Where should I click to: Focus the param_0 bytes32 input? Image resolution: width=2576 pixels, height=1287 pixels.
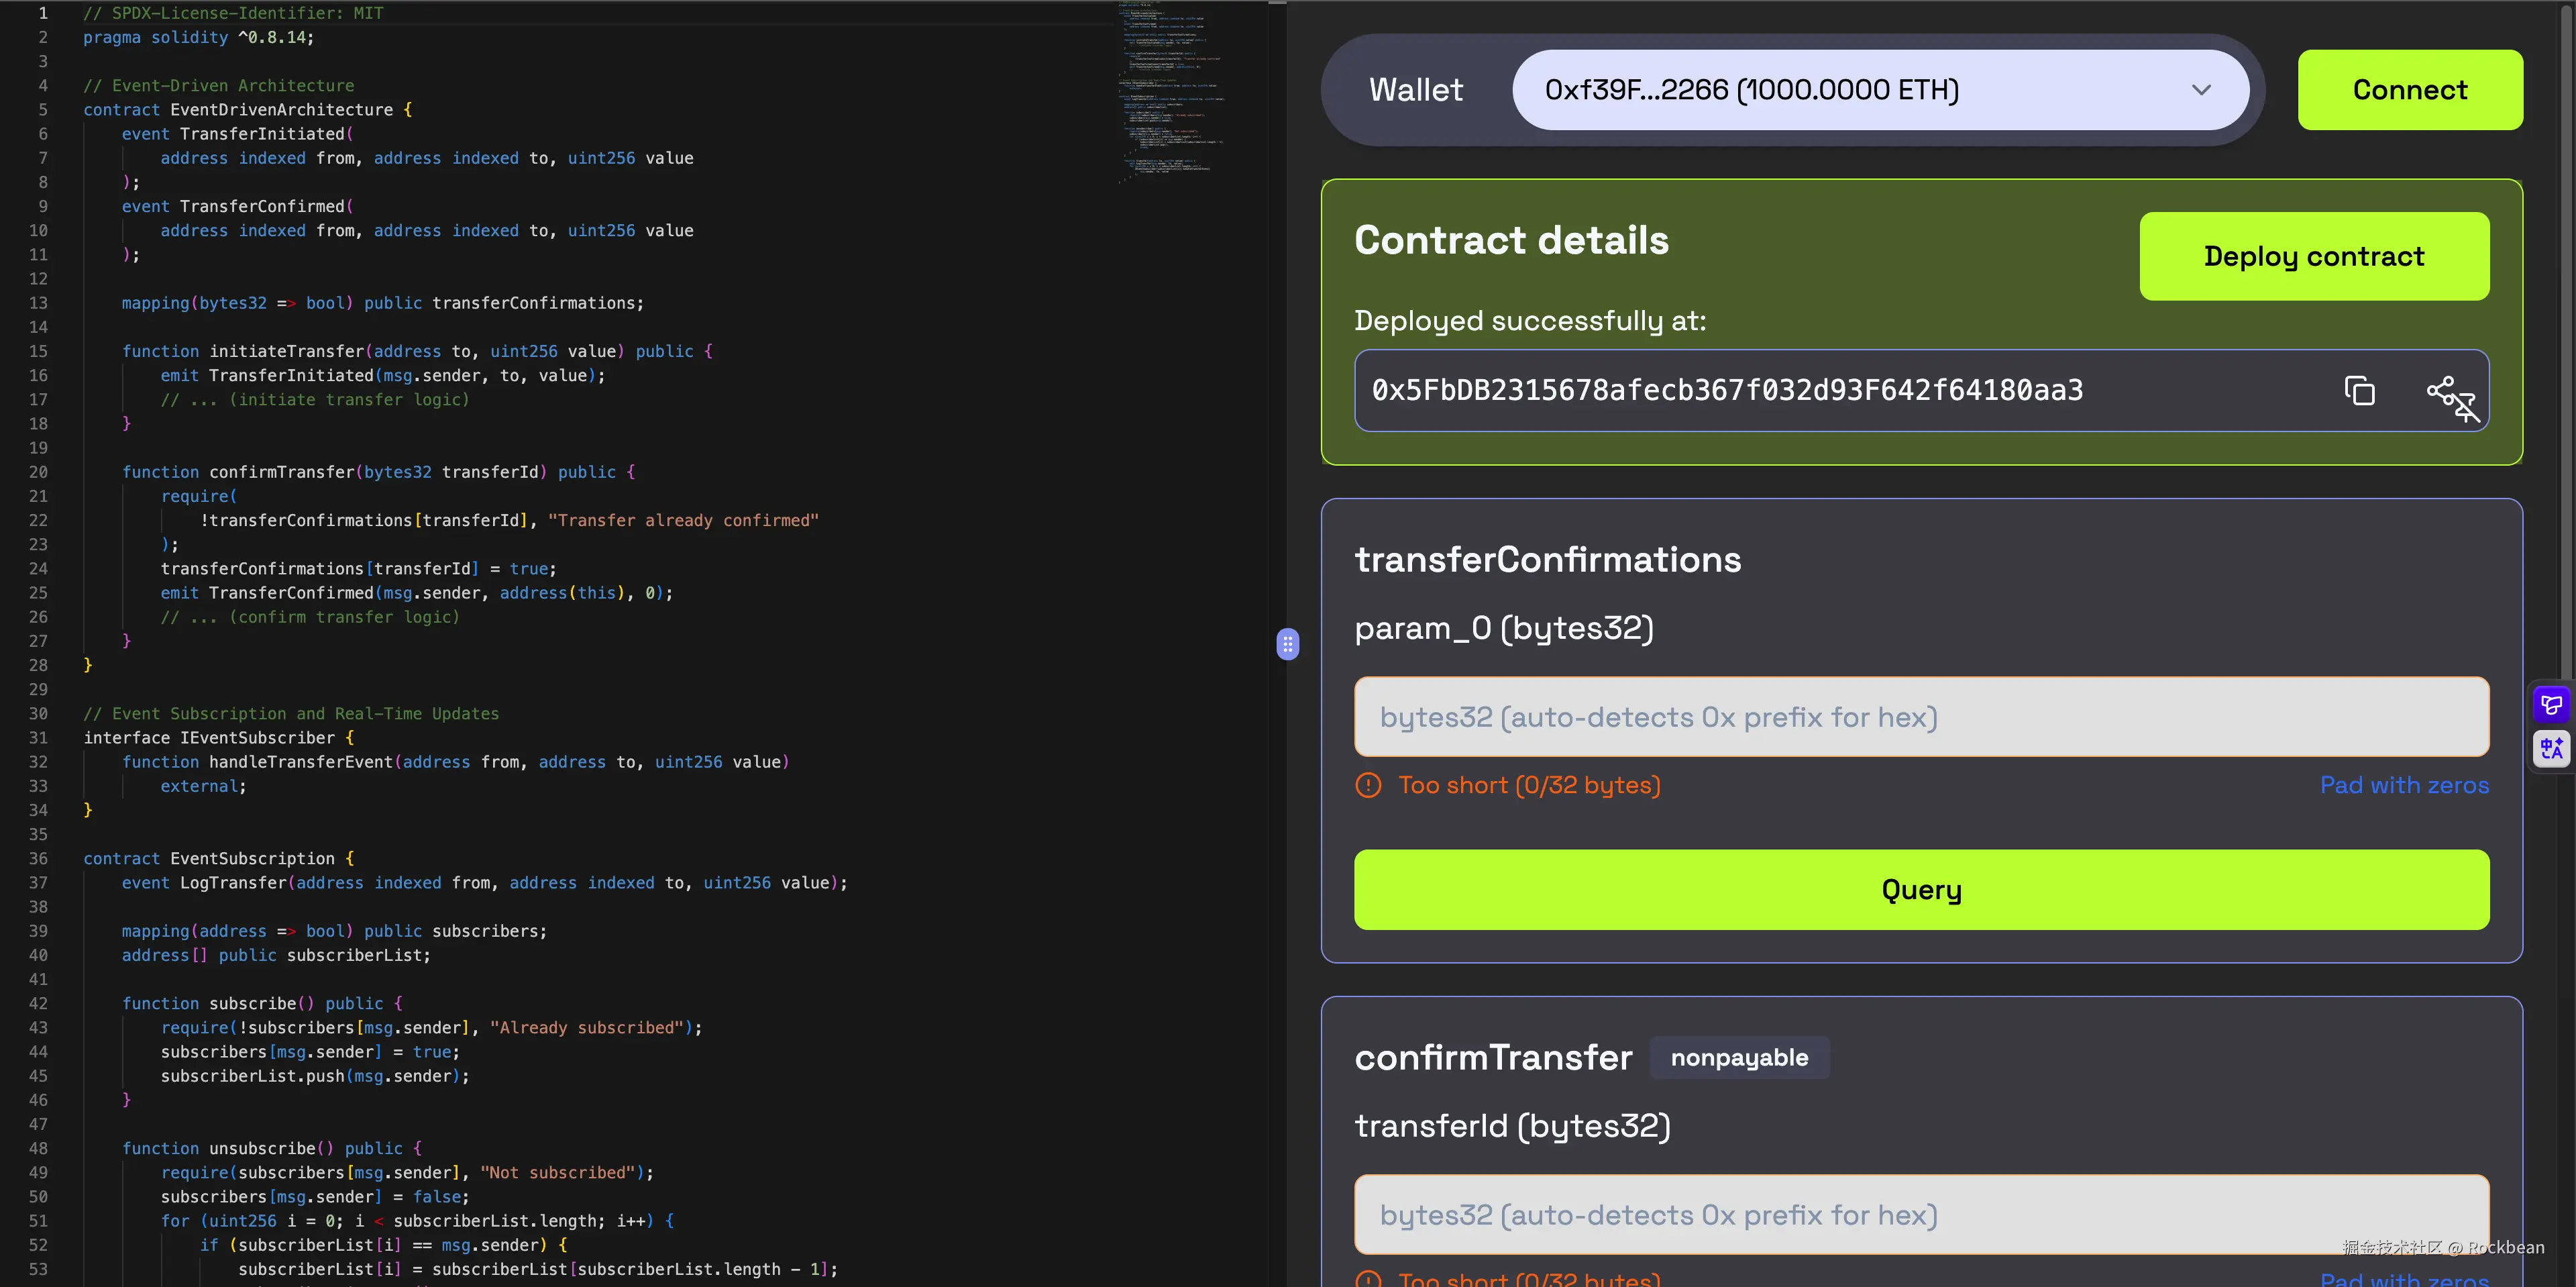click(x=1919, y=717)
